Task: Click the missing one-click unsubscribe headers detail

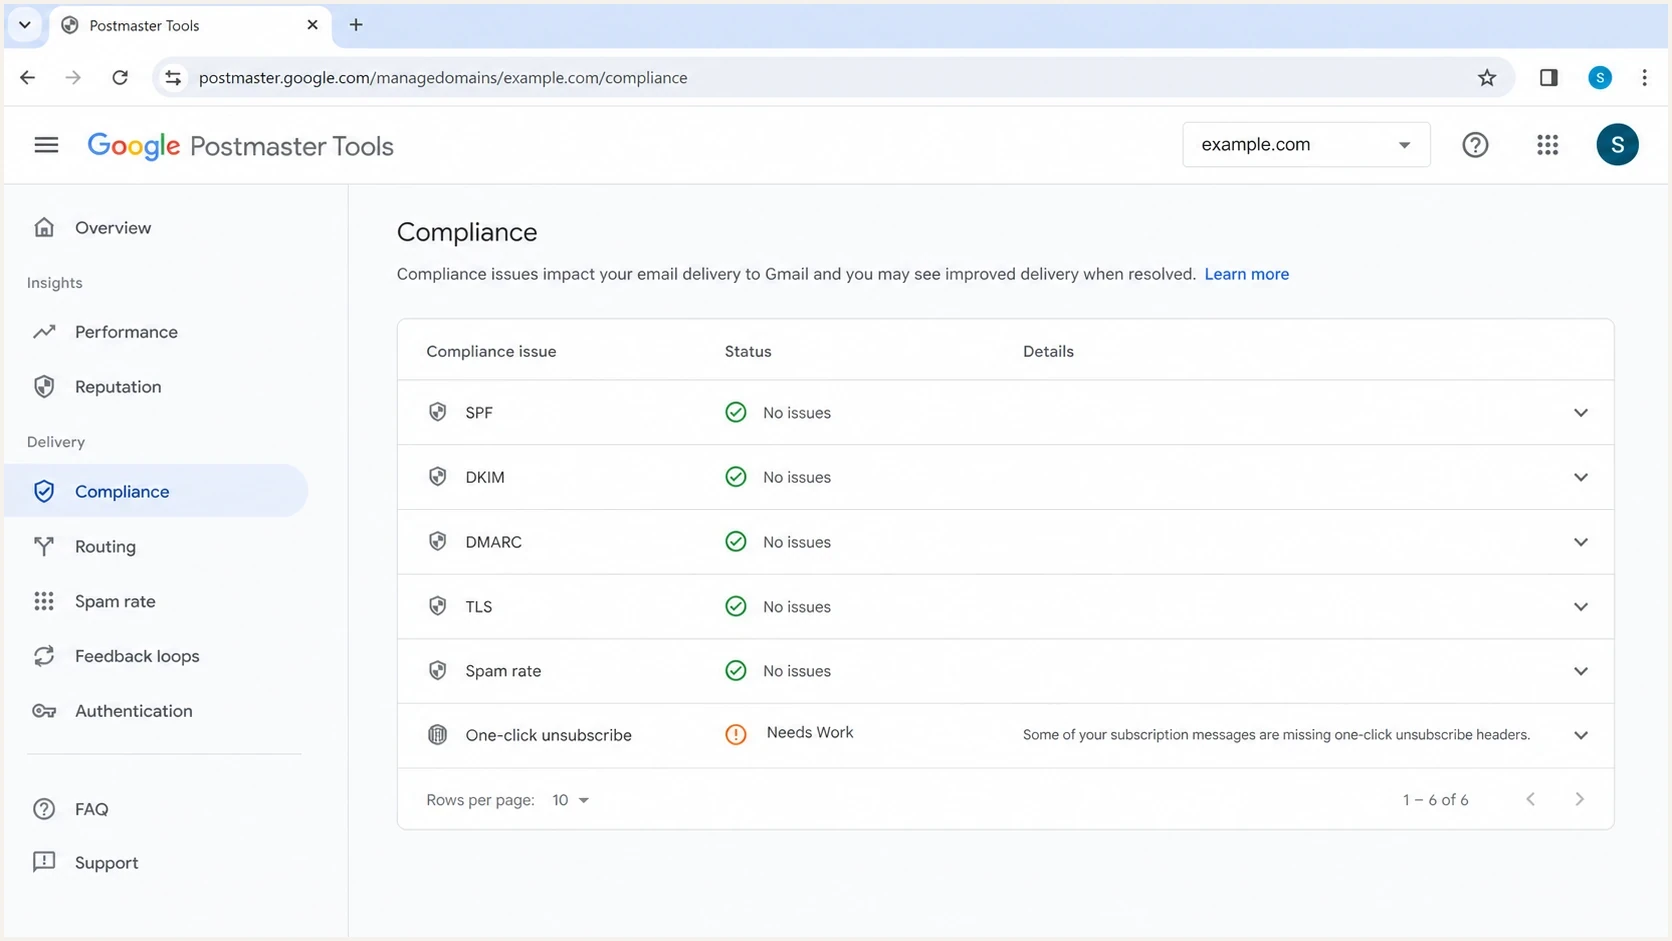Action: pyautogui.click(x=1276, y=735)
